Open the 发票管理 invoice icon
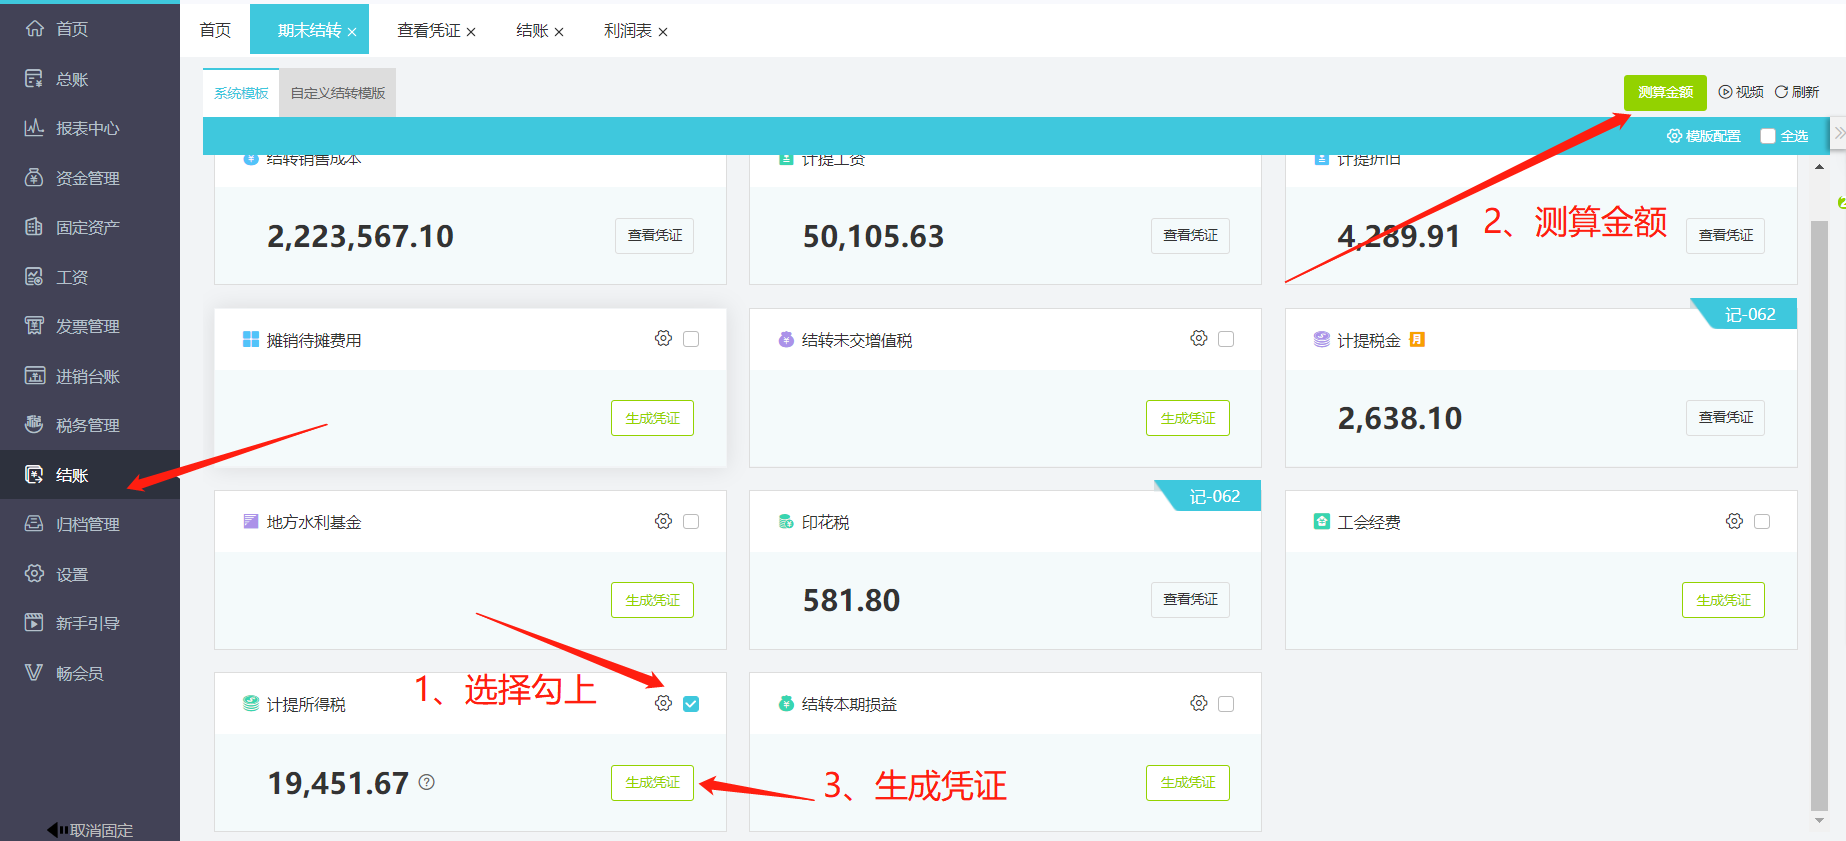Screen dimensions: 1846x841 [x=34, y=326]
